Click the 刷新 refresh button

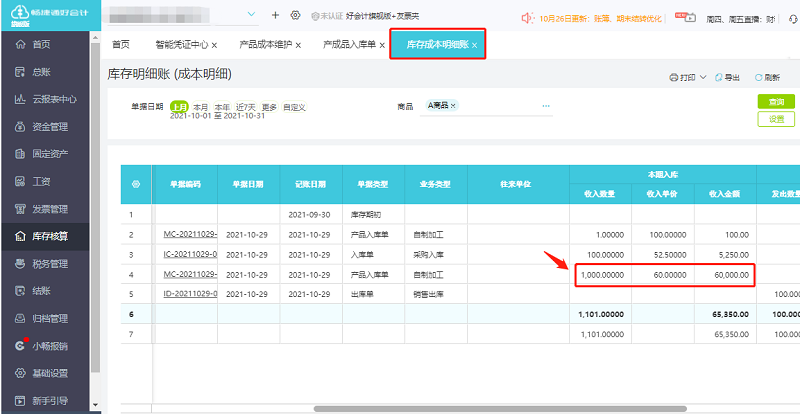768,77
